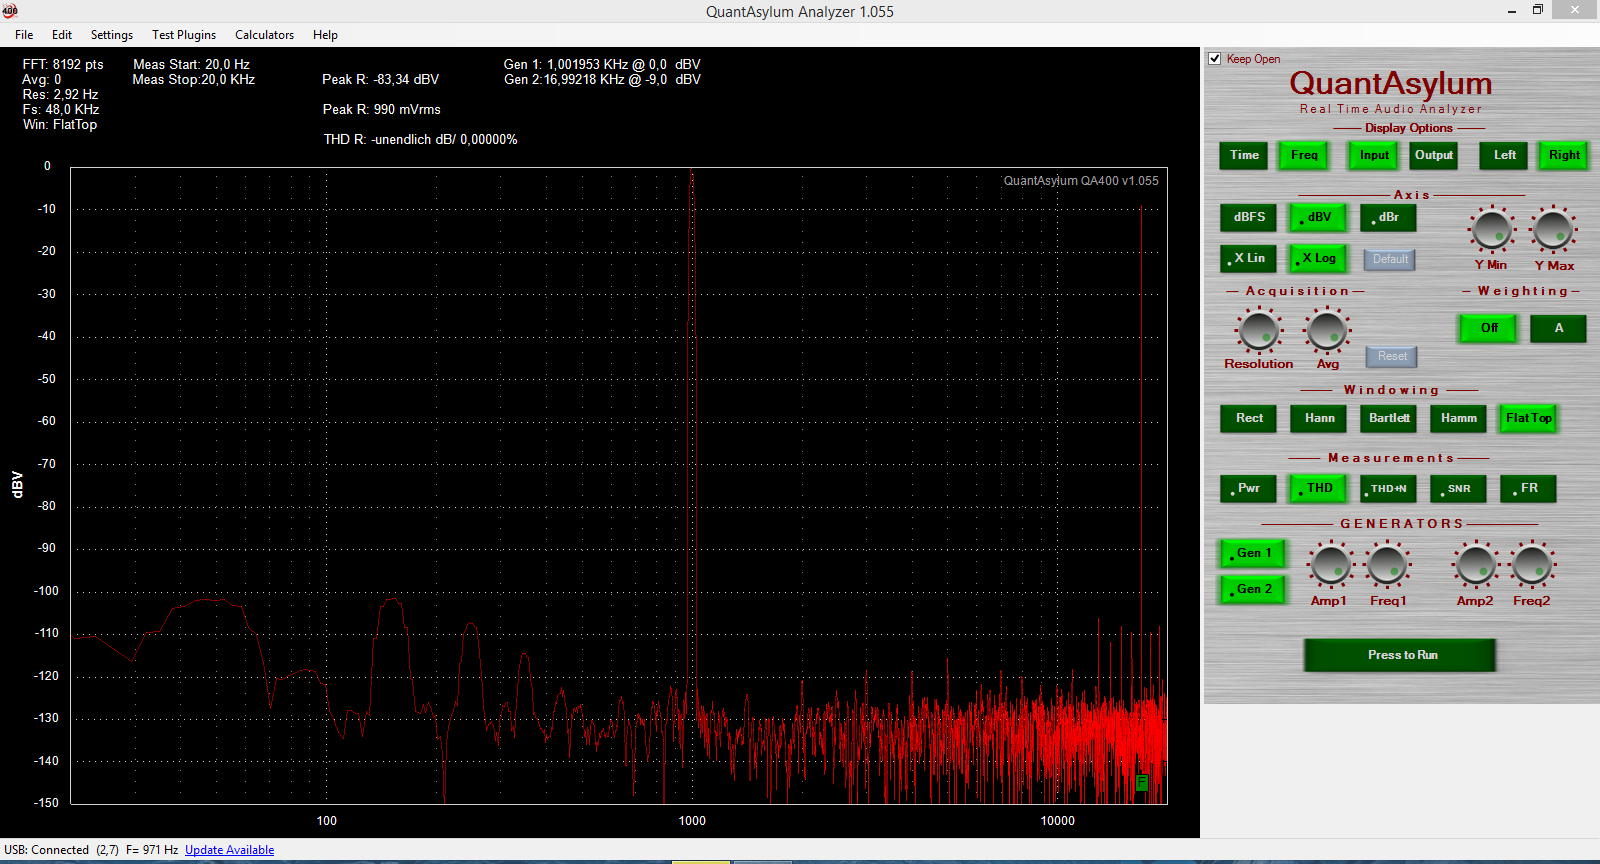Select Hann window
1600x864 pixels.
tap(1319, 418)
